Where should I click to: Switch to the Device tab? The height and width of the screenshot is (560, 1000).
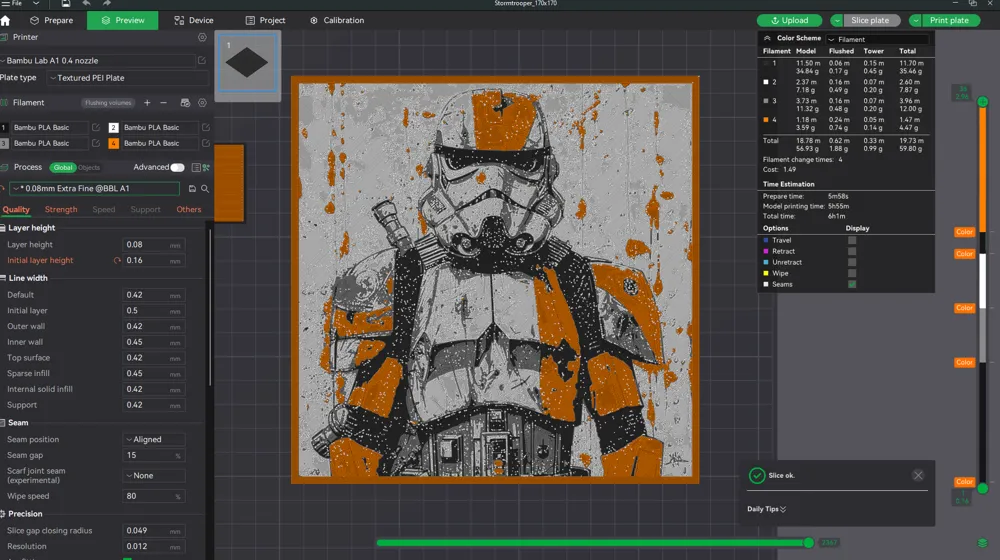pos(194,20)
